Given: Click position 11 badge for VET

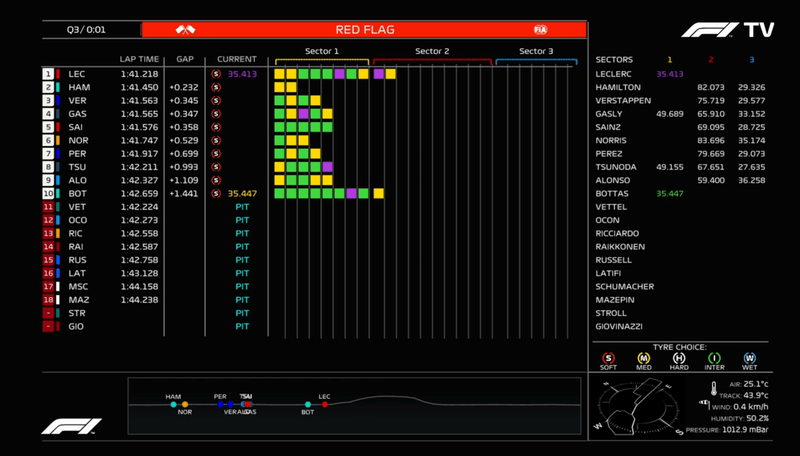Looking at the screenshot, I should point(48,207).
